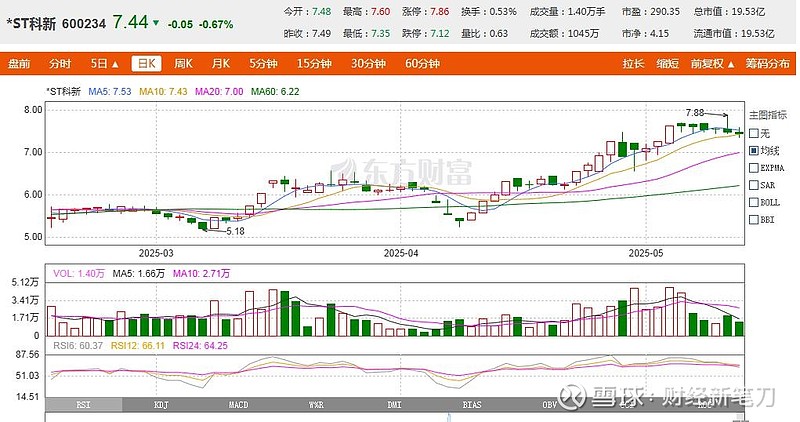This screenshot has height=422, width=800.
Task: Enable the EXPMA indicator checkbox
Action: pos(753,167)
